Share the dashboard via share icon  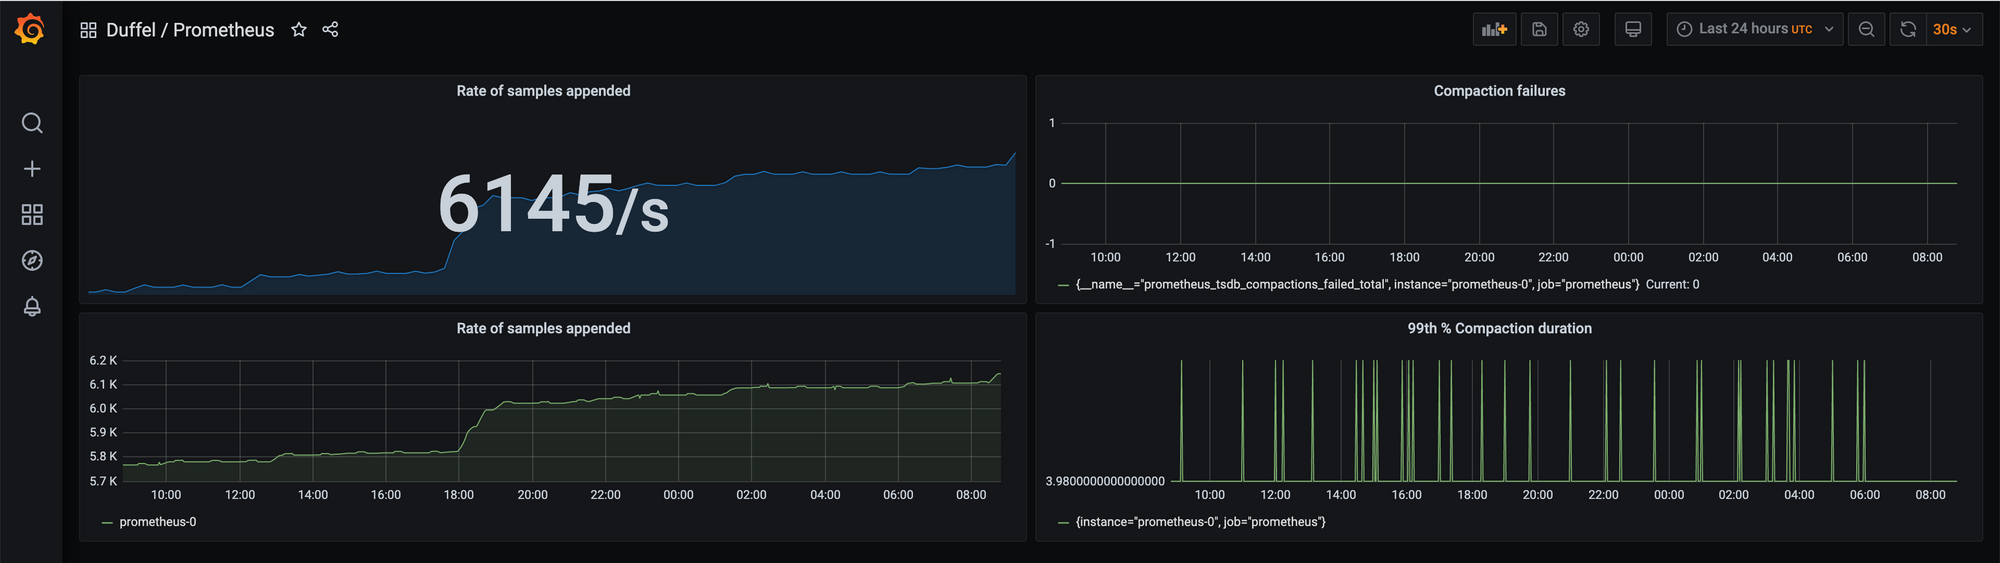[331, 30]
